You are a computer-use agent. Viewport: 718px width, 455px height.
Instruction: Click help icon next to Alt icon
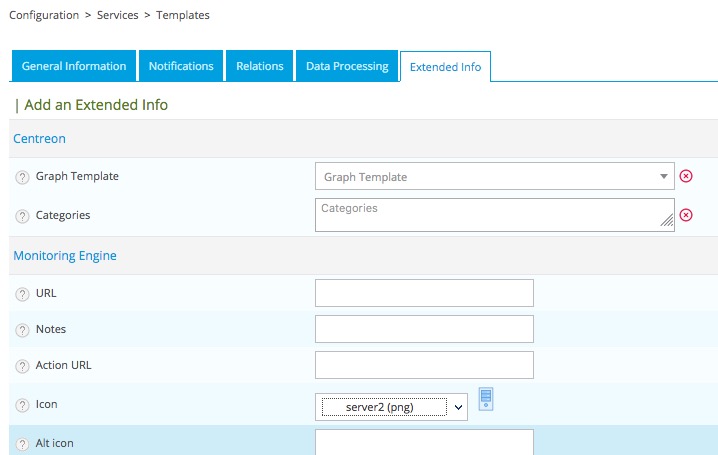pos(22,443)
